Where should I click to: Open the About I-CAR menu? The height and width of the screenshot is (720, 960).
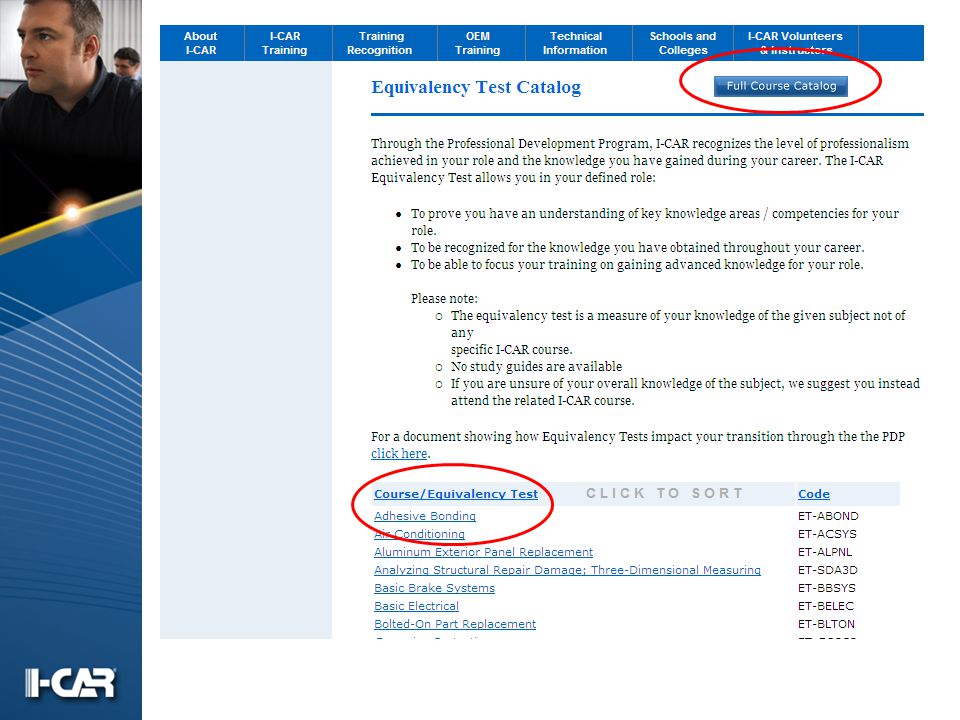pyautogui.click(x=201, y=43)
